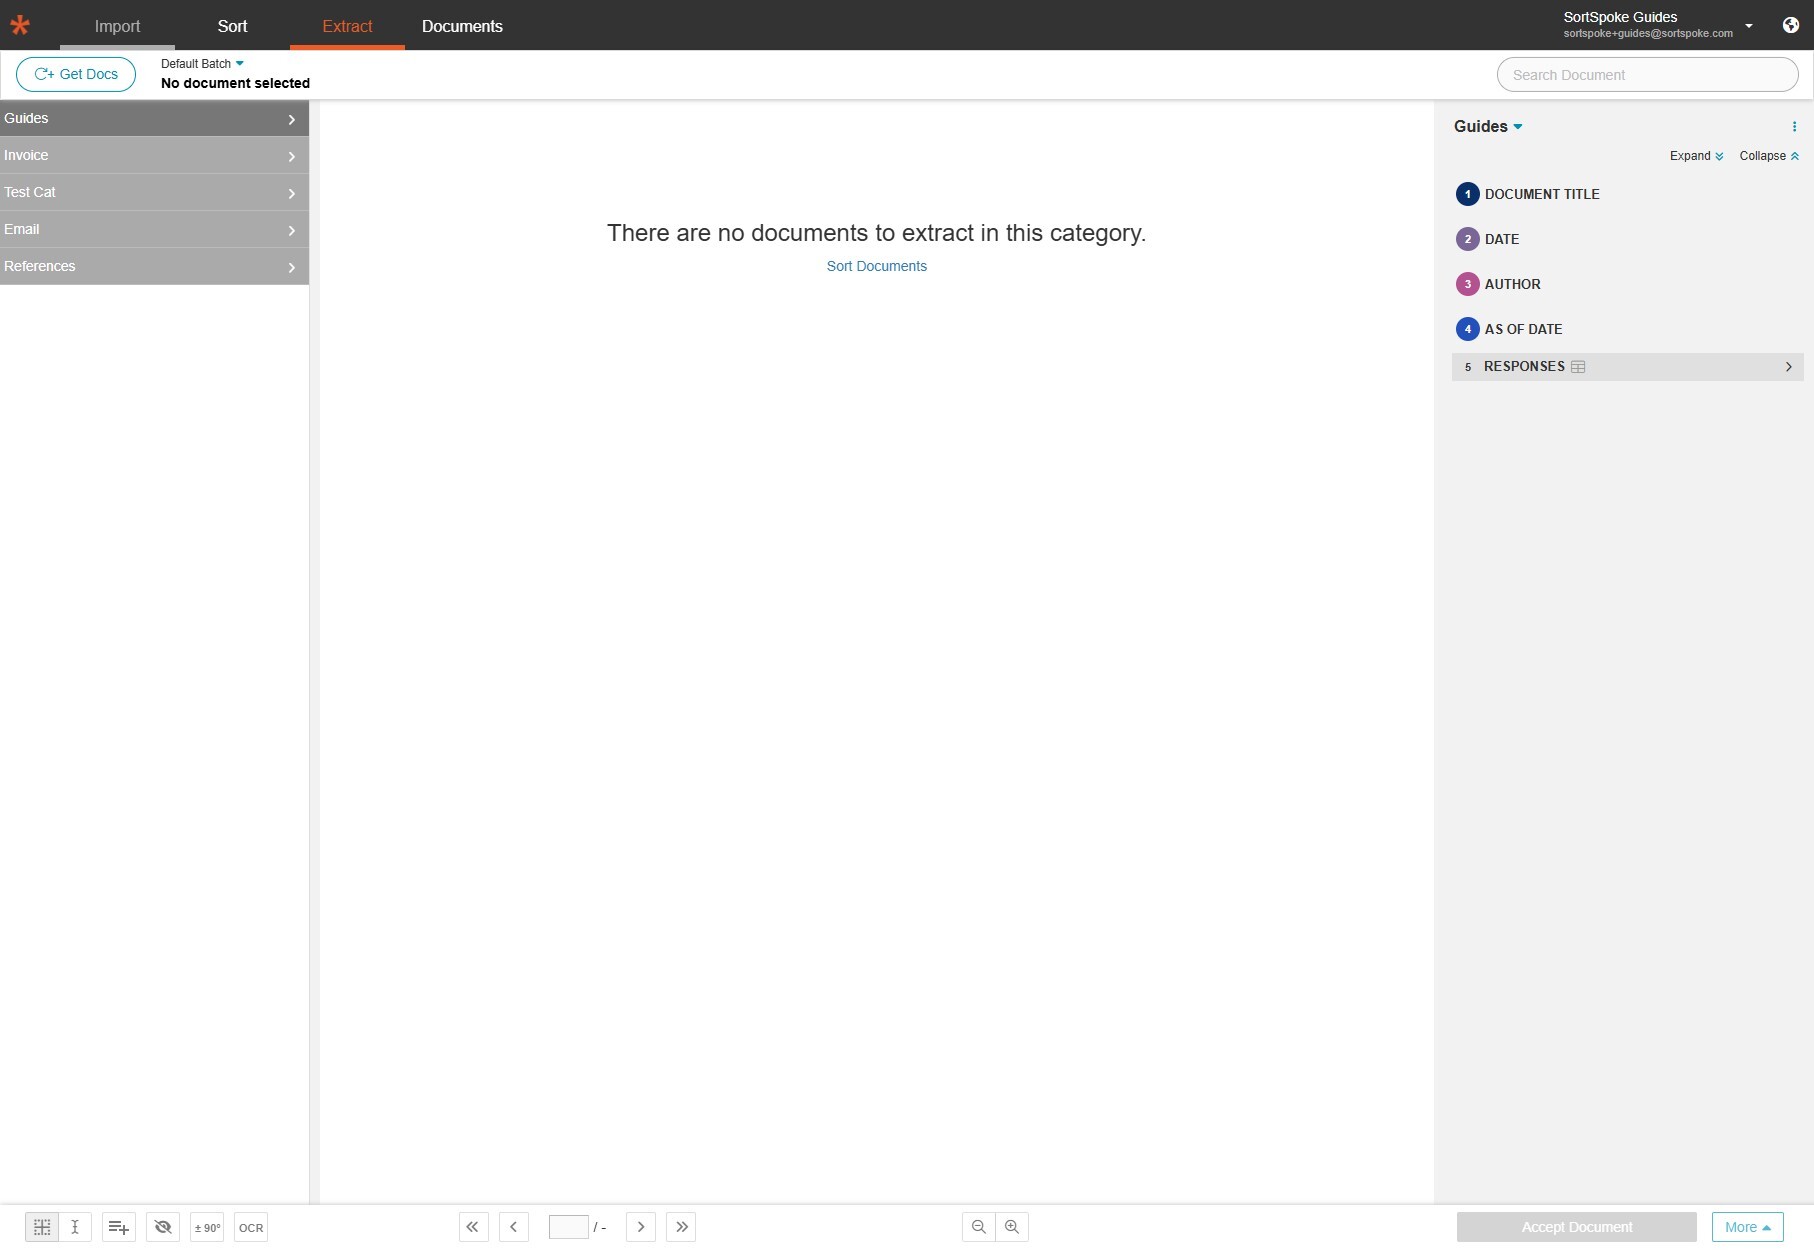Screen dimensions: 1814x1250
Task: Collapse all extraction fields
Action: tap(1769, 156)
